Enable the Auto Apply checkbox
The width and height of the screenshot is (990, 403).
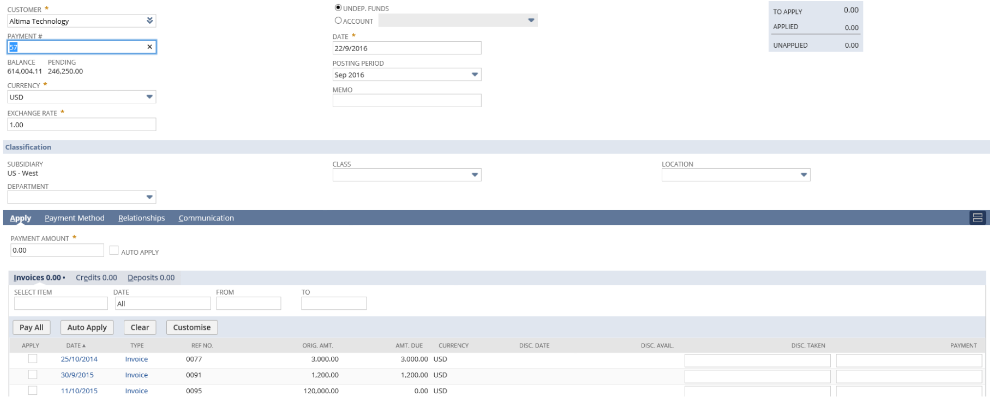113,251
